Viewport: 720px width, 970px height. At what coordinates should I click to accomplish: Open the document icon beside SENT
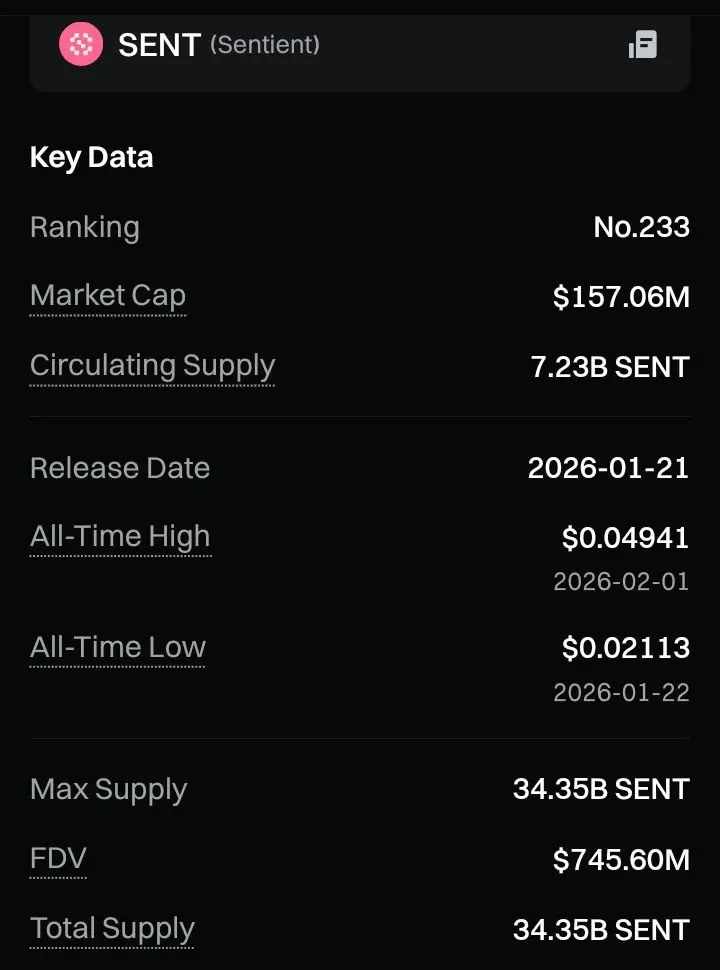tap(643, 45)
